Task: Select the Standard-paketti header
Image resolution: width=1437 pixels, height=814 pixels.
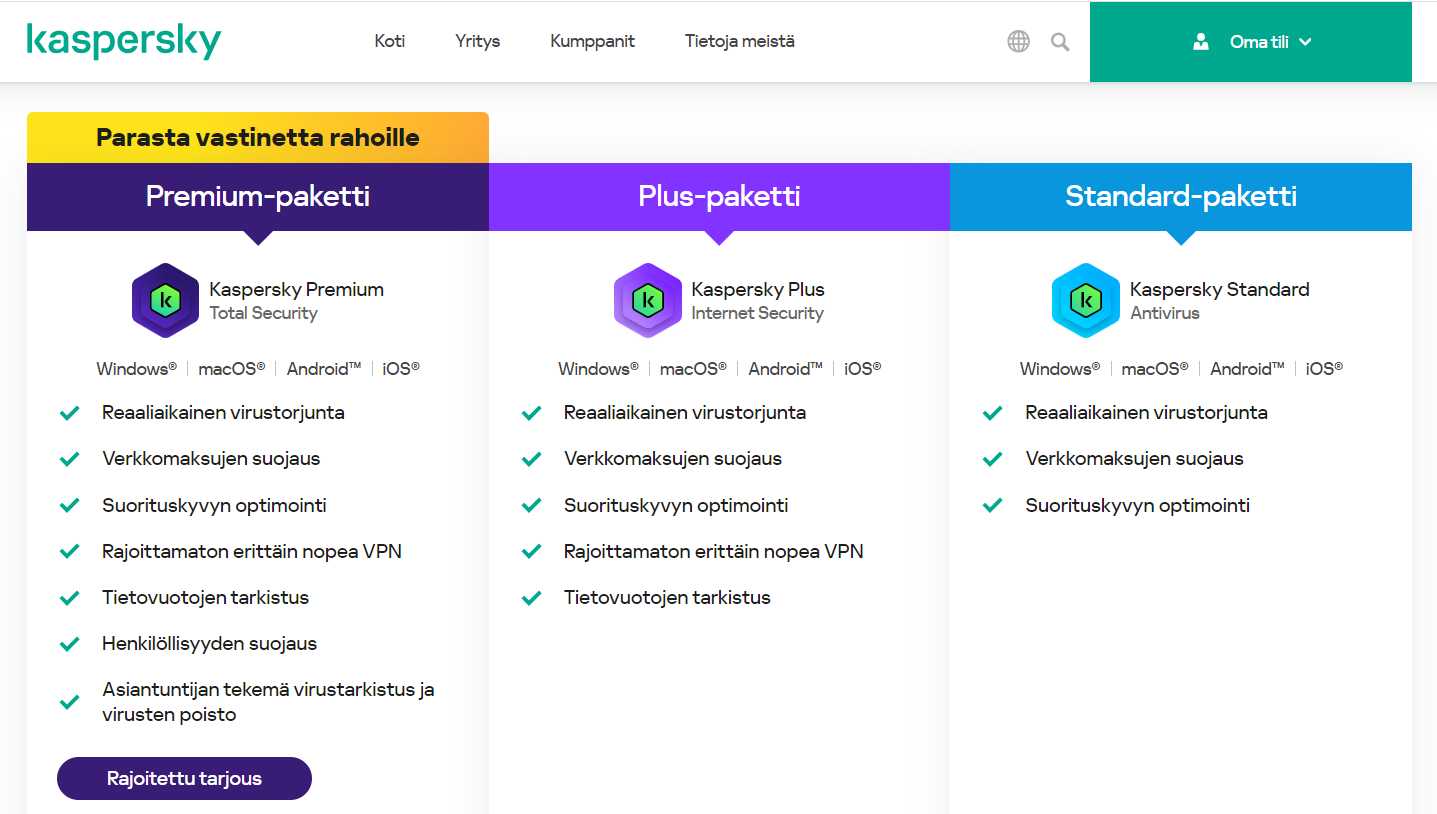Action: point(1181,196)
